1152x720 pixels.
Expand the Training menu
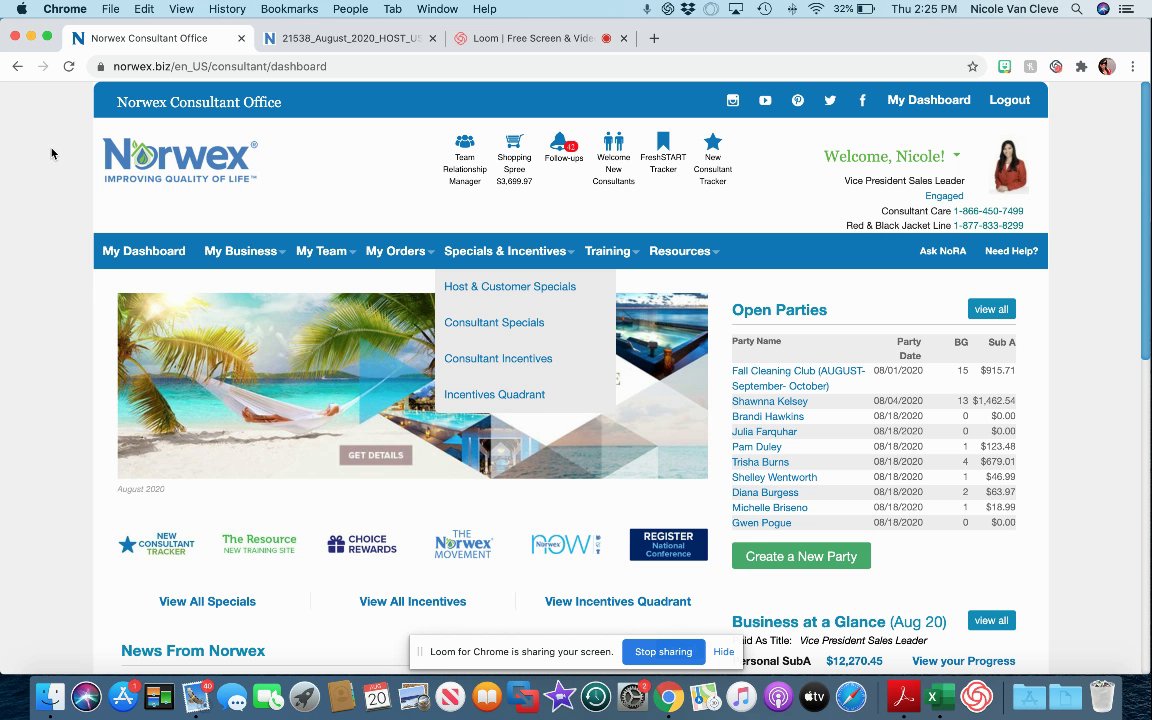click(611, 251)
